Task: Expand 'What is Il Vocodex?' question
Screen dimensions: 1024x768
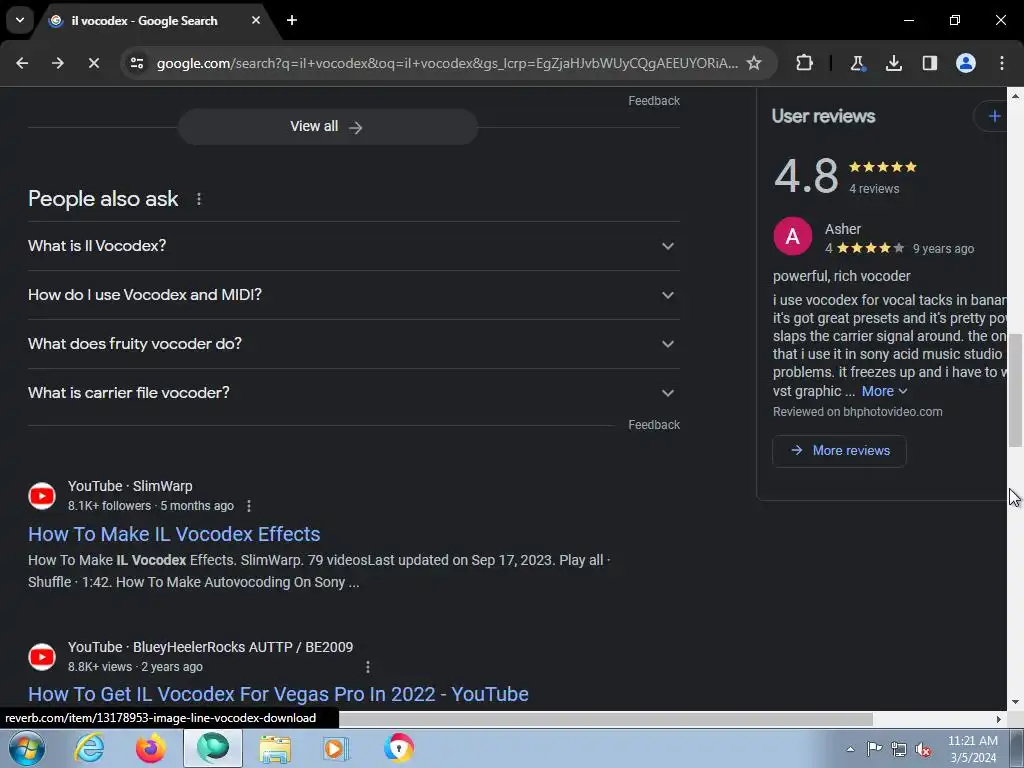Action: pyautogui.click(x=353, y=246)
